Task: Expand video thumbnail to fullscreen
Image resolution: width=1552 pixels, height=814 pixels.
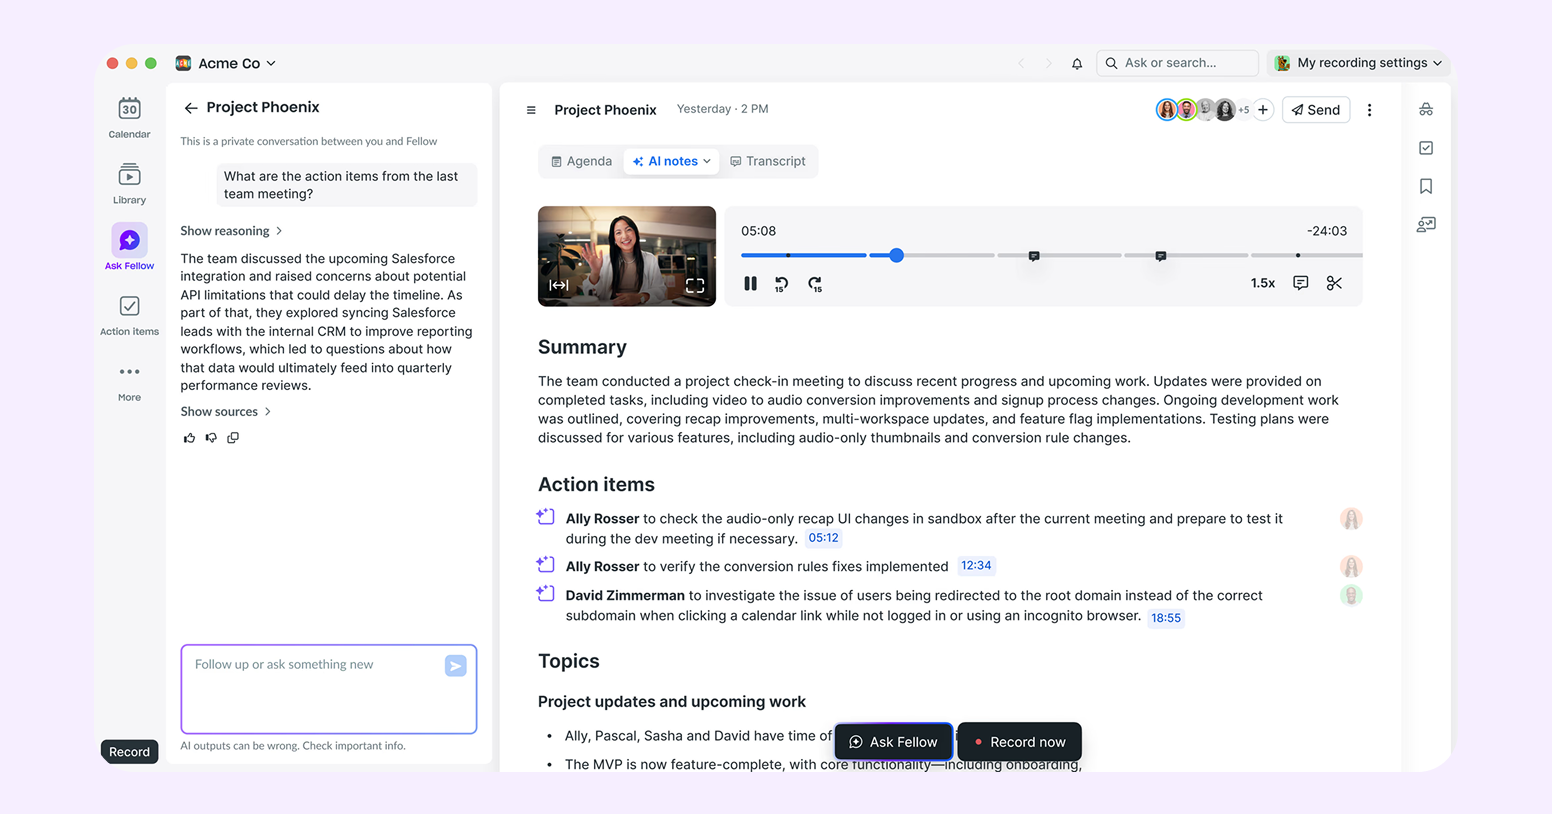Action: 695,286
